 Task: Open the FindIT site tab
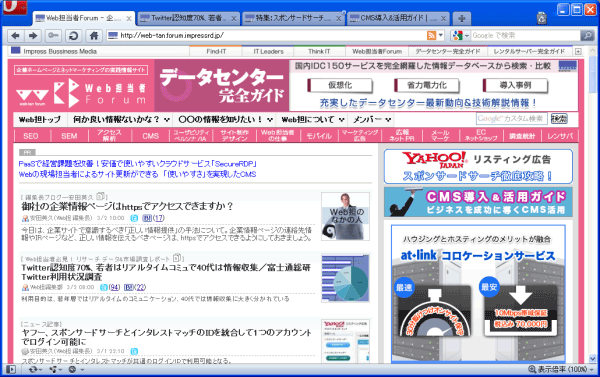click(x=216, y=51)
